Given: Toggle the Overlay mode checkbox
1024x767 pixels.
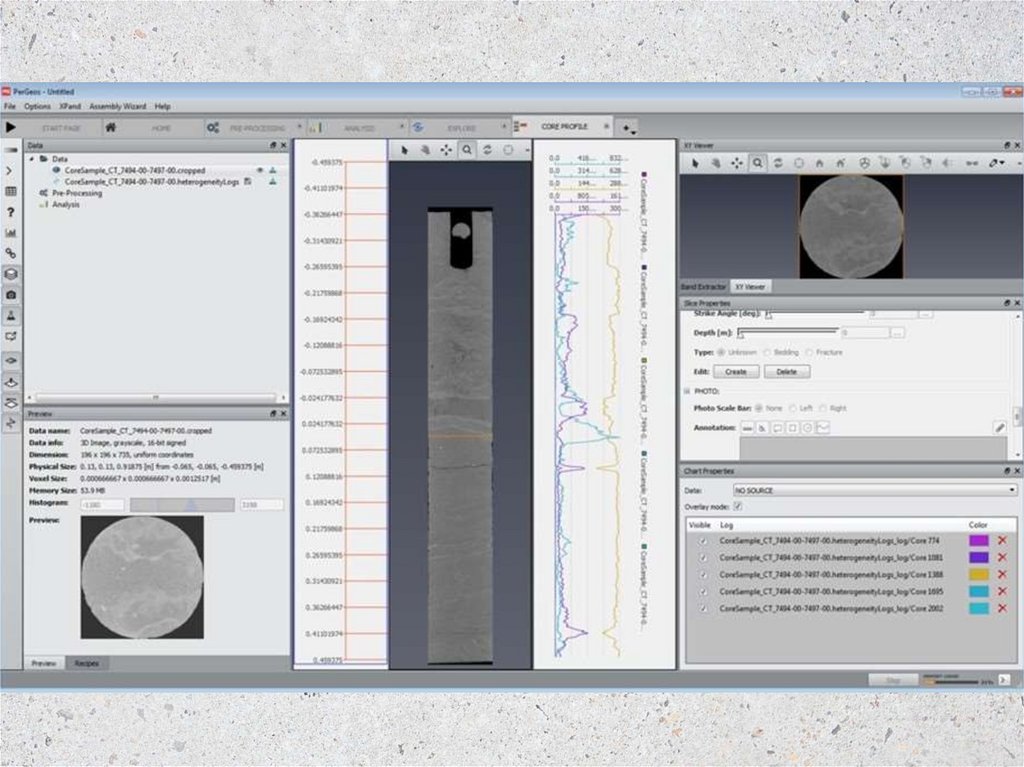Looking at the screenshot, I should [x=737, y=507].
